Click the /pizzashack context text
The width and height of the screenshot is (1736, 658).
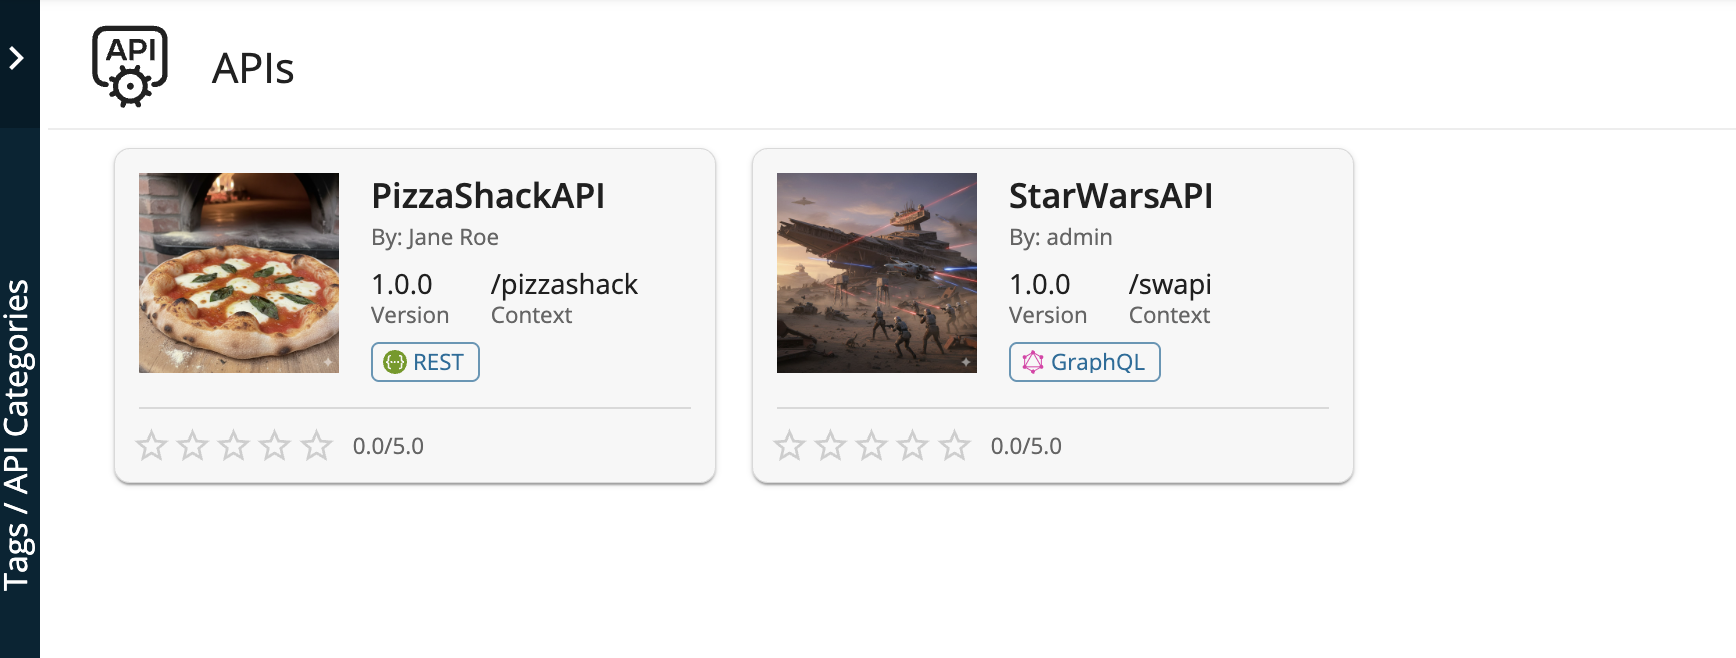pyautogui.click(x=564, y=285)
